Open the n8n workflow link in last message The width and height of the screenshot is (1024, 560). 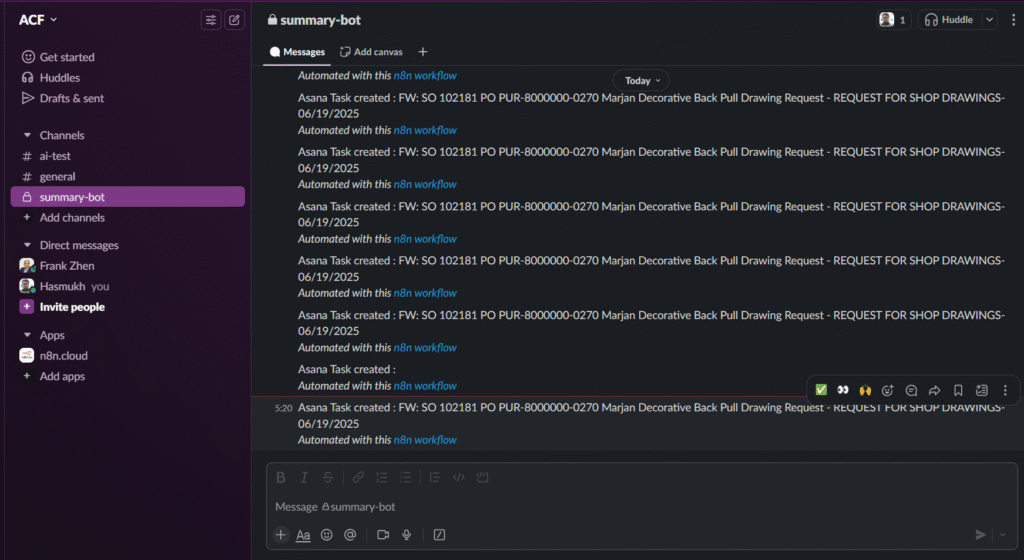pyautogui.click(x=425, y=440)
